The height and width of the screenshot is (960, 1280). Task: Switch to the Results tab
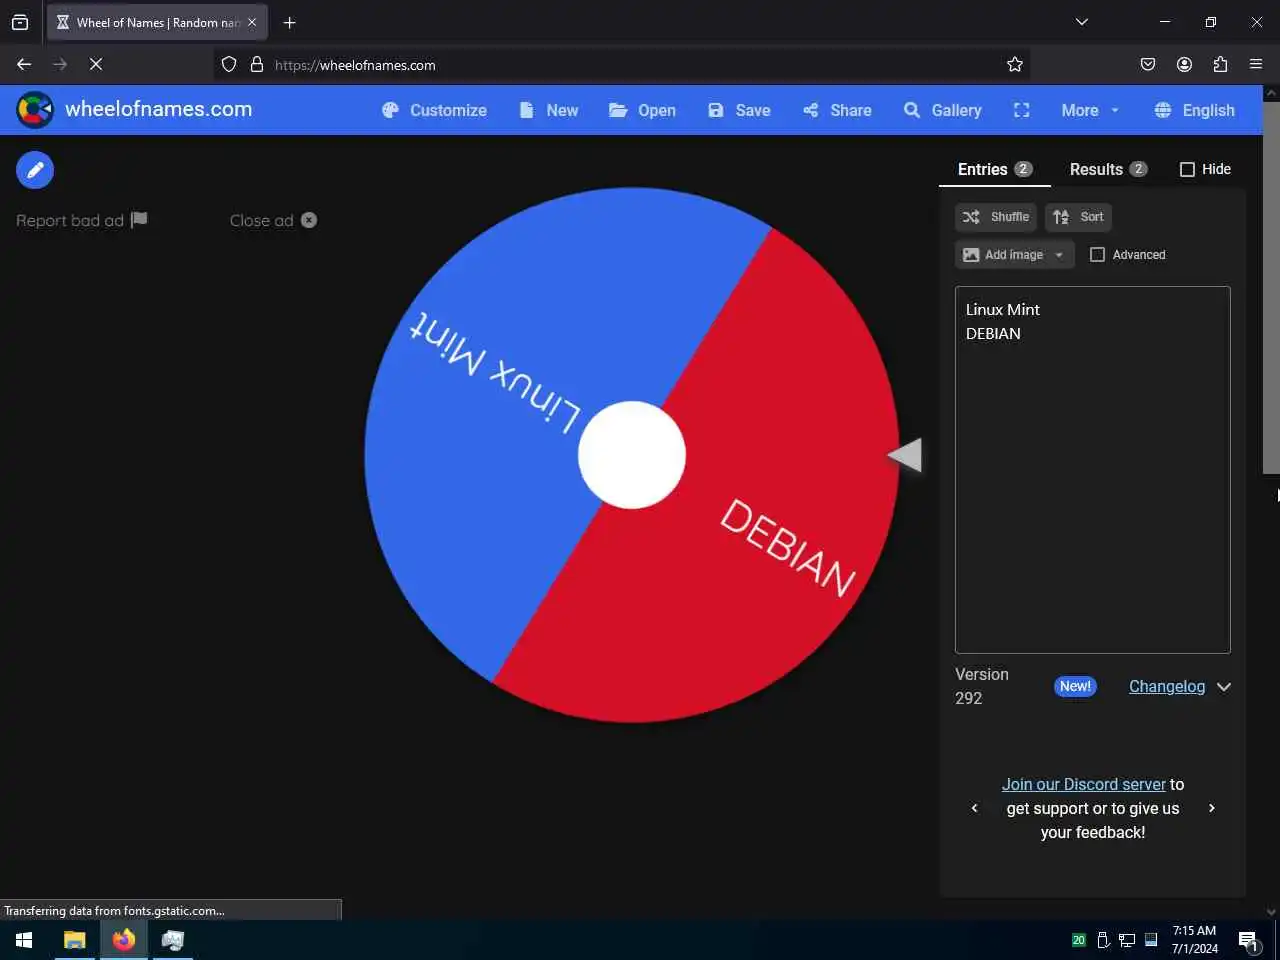tap(1108, 169)
